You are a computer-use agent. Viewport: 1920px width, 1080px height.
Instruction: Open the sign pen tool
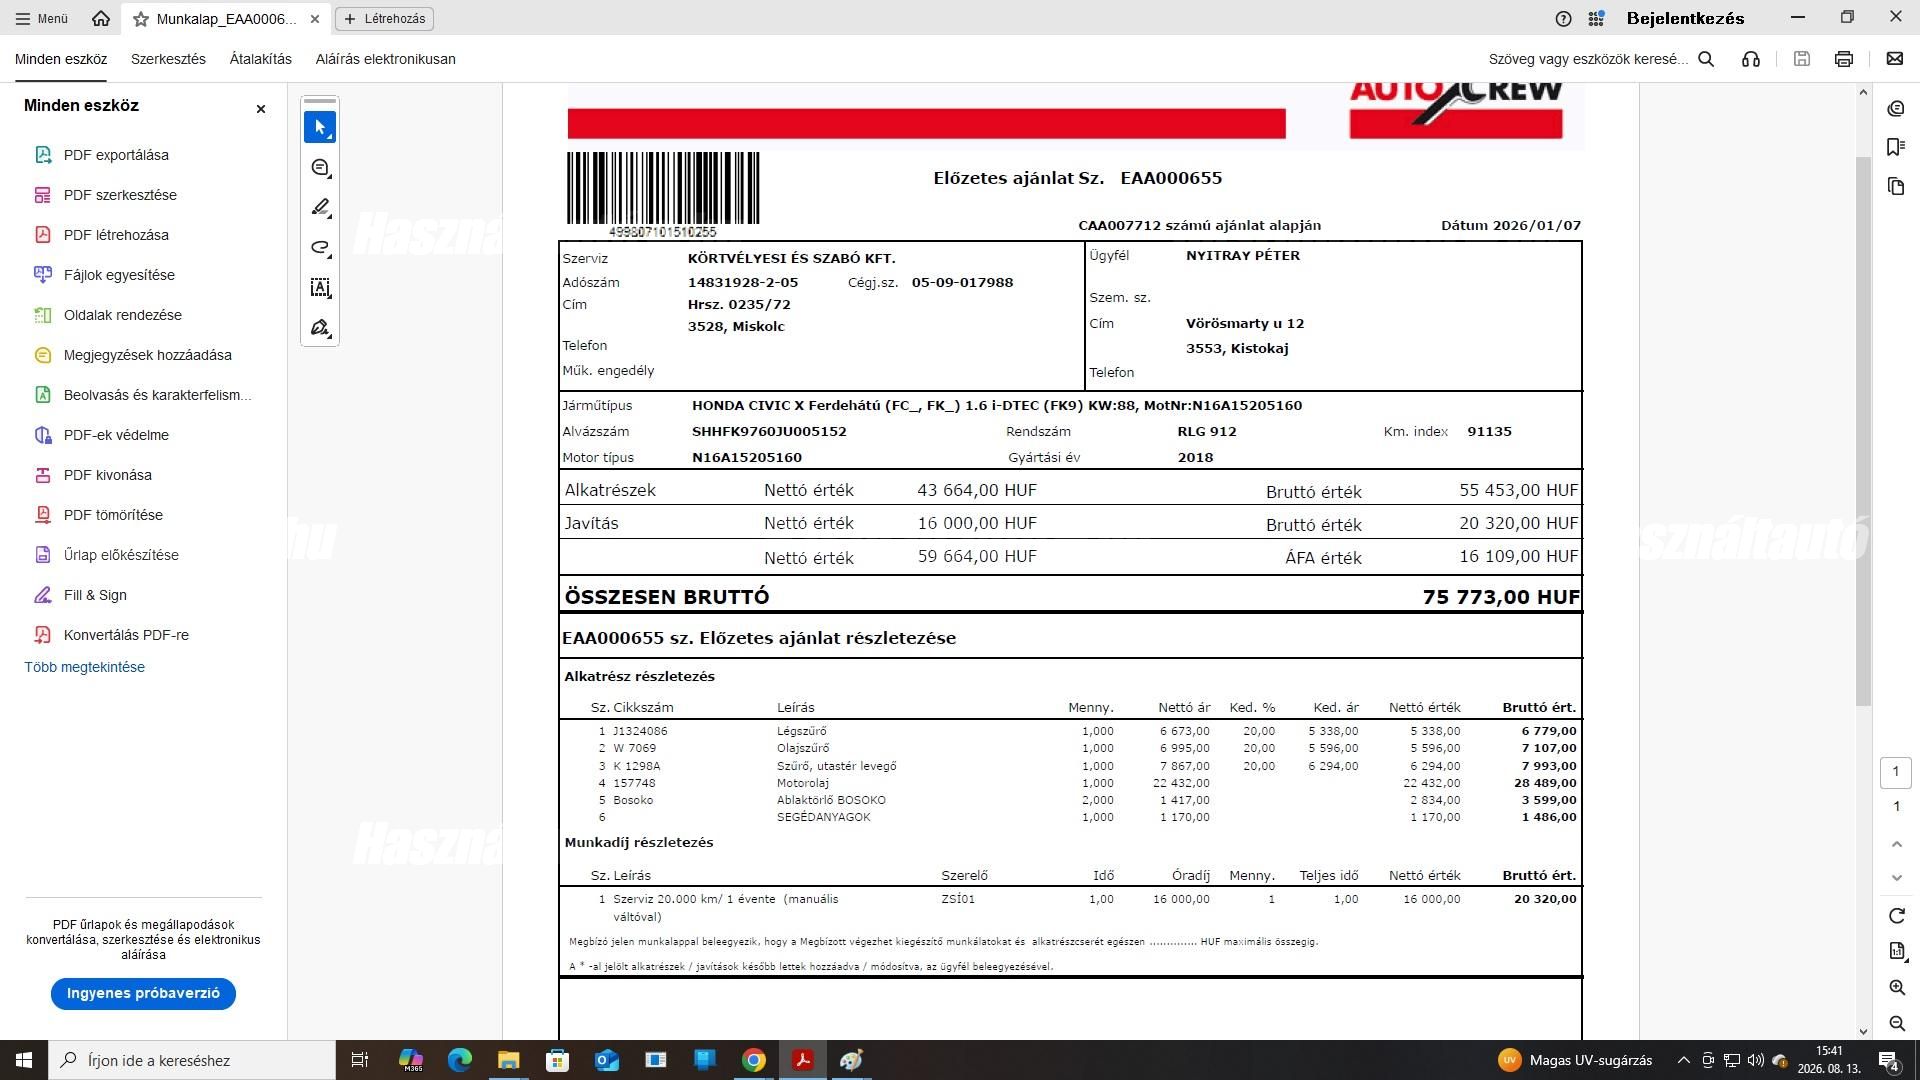point(320,328)
